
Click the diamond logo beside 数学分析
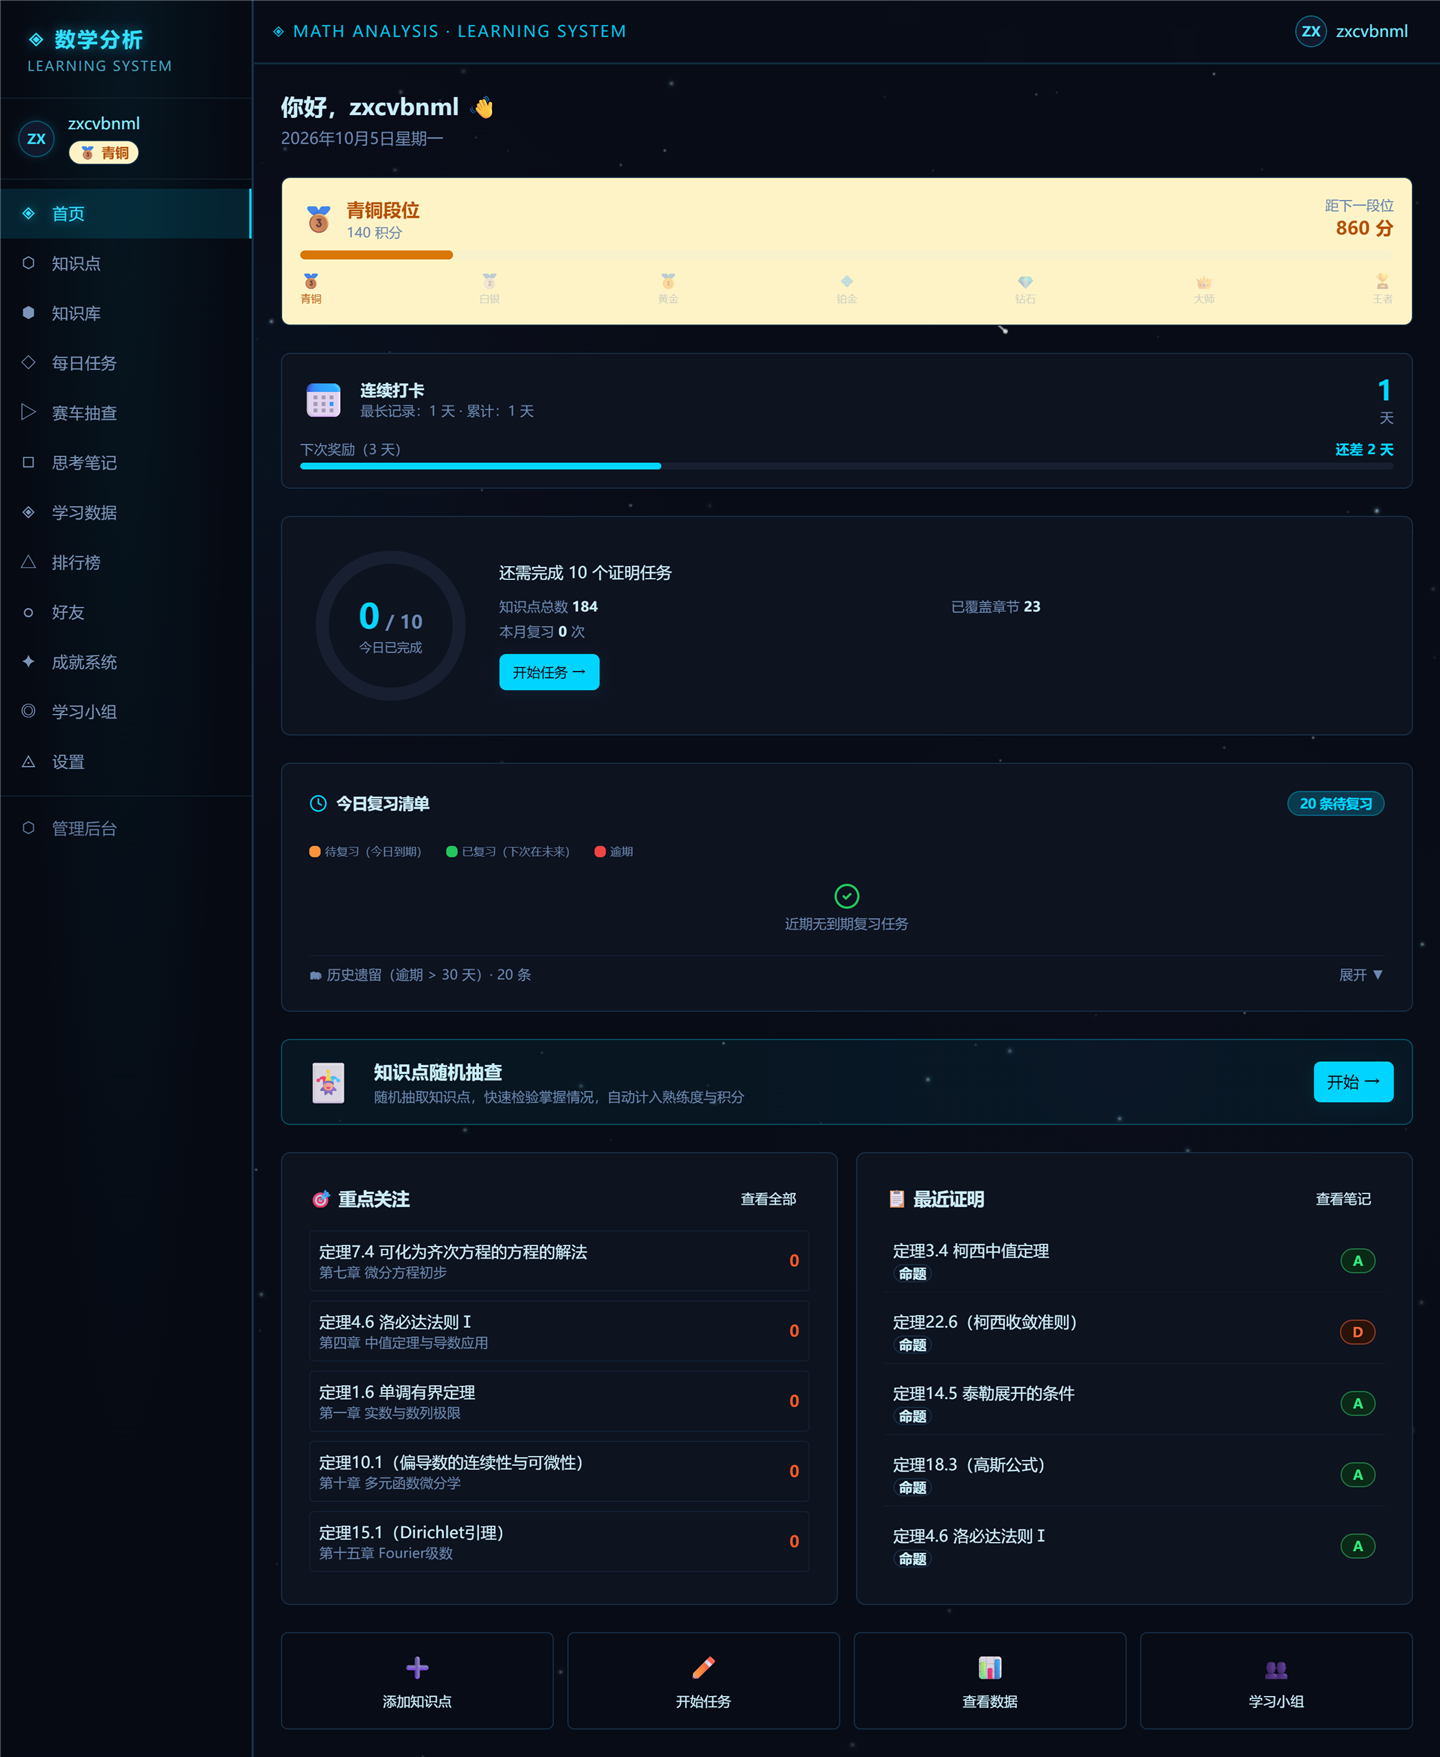36,39
